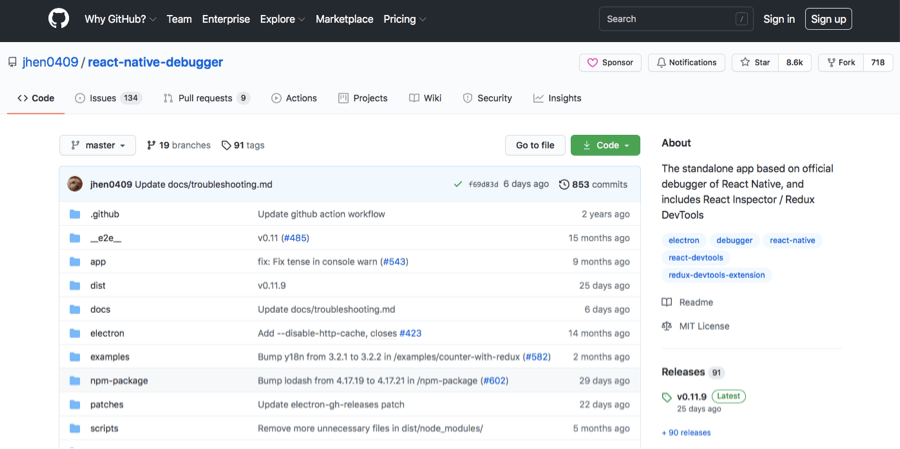Open pull request #602 link
Image resolution: width=900 pixels, height=449 pixels.
[x=494, y=381]
